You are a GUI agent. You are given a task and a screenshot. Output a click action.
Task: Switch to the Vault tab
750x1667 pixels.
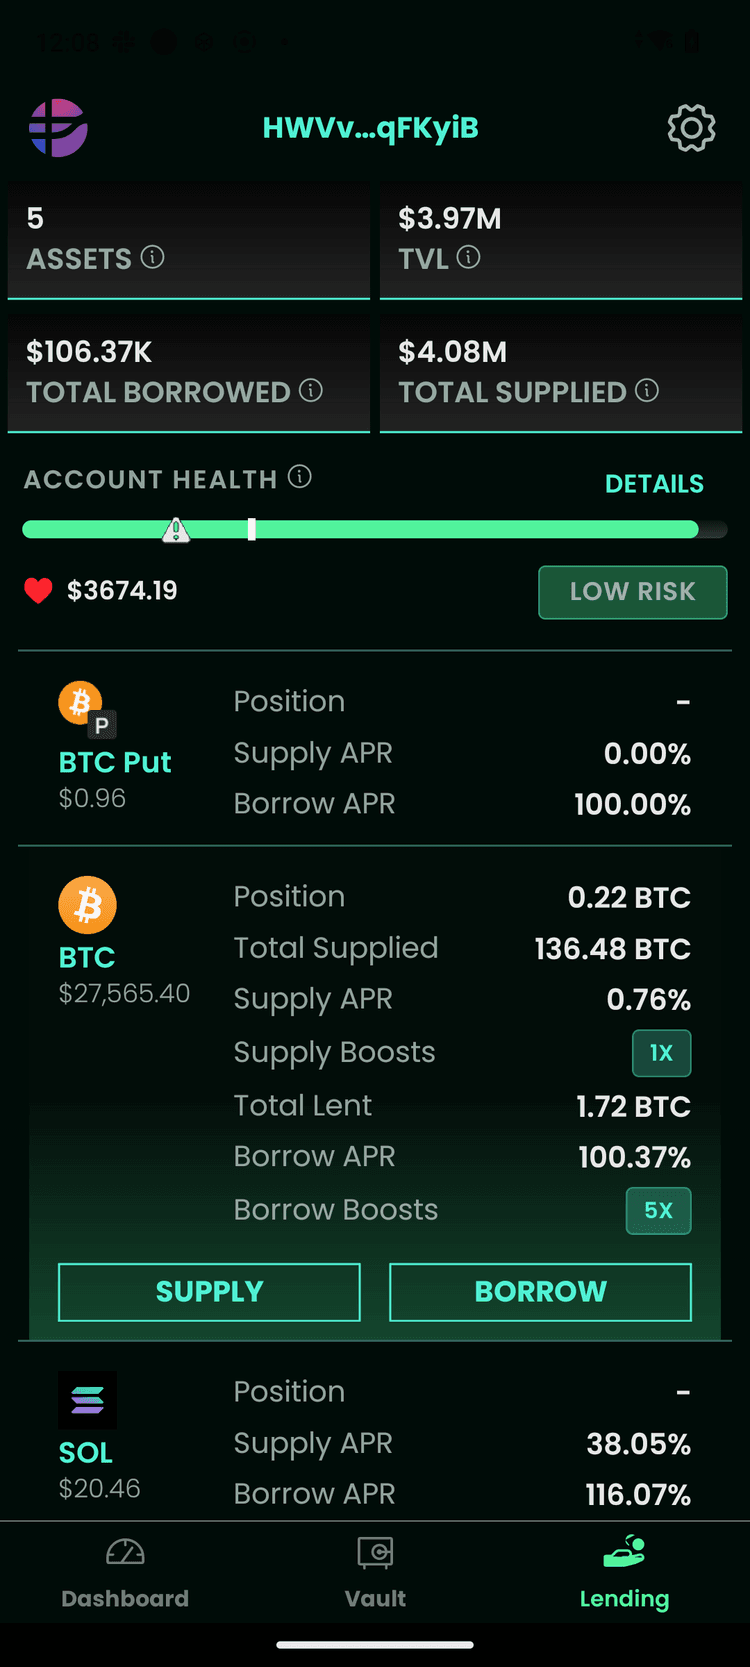coord(375,1573)
